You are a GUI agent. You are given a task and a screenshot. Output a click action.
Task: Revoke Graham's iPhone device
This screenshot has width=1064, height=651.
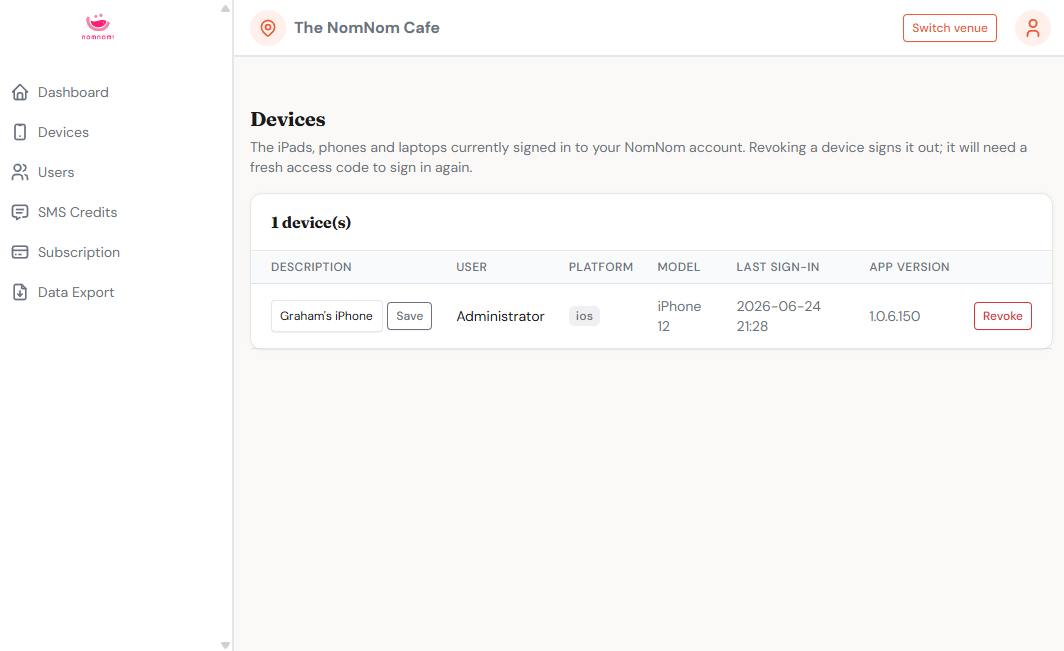coord(1002,316)
